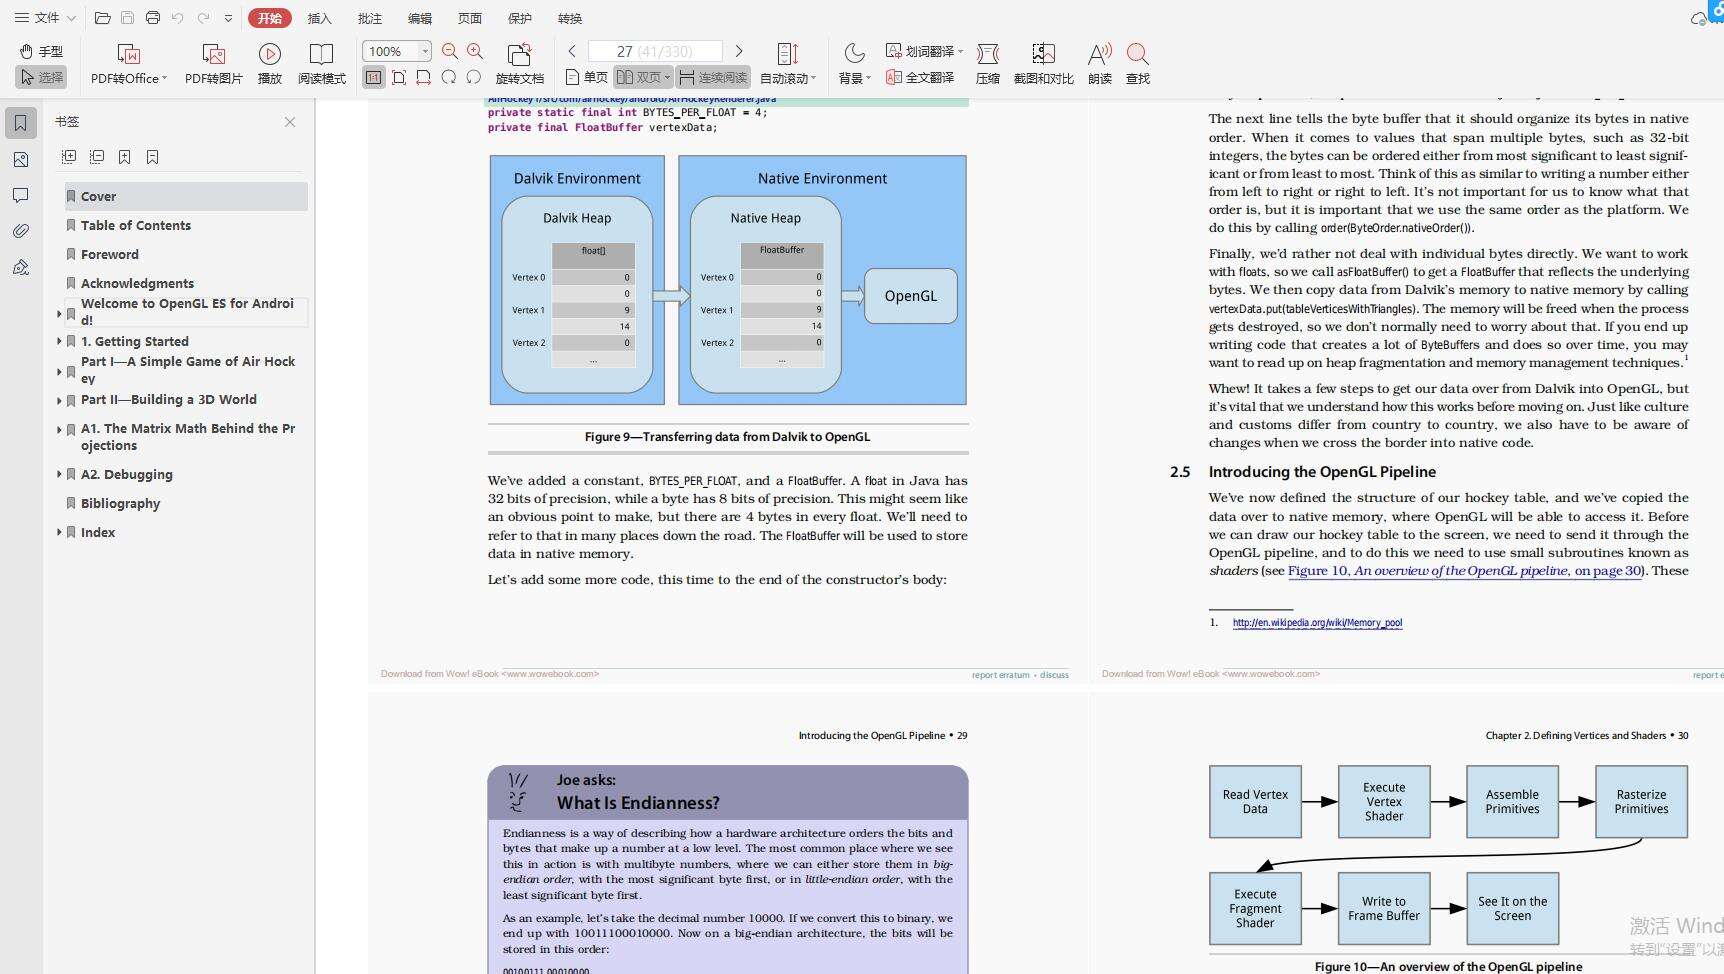Click the add bookmark icon
Screen dimensions: 1724x974
[125, 157]
